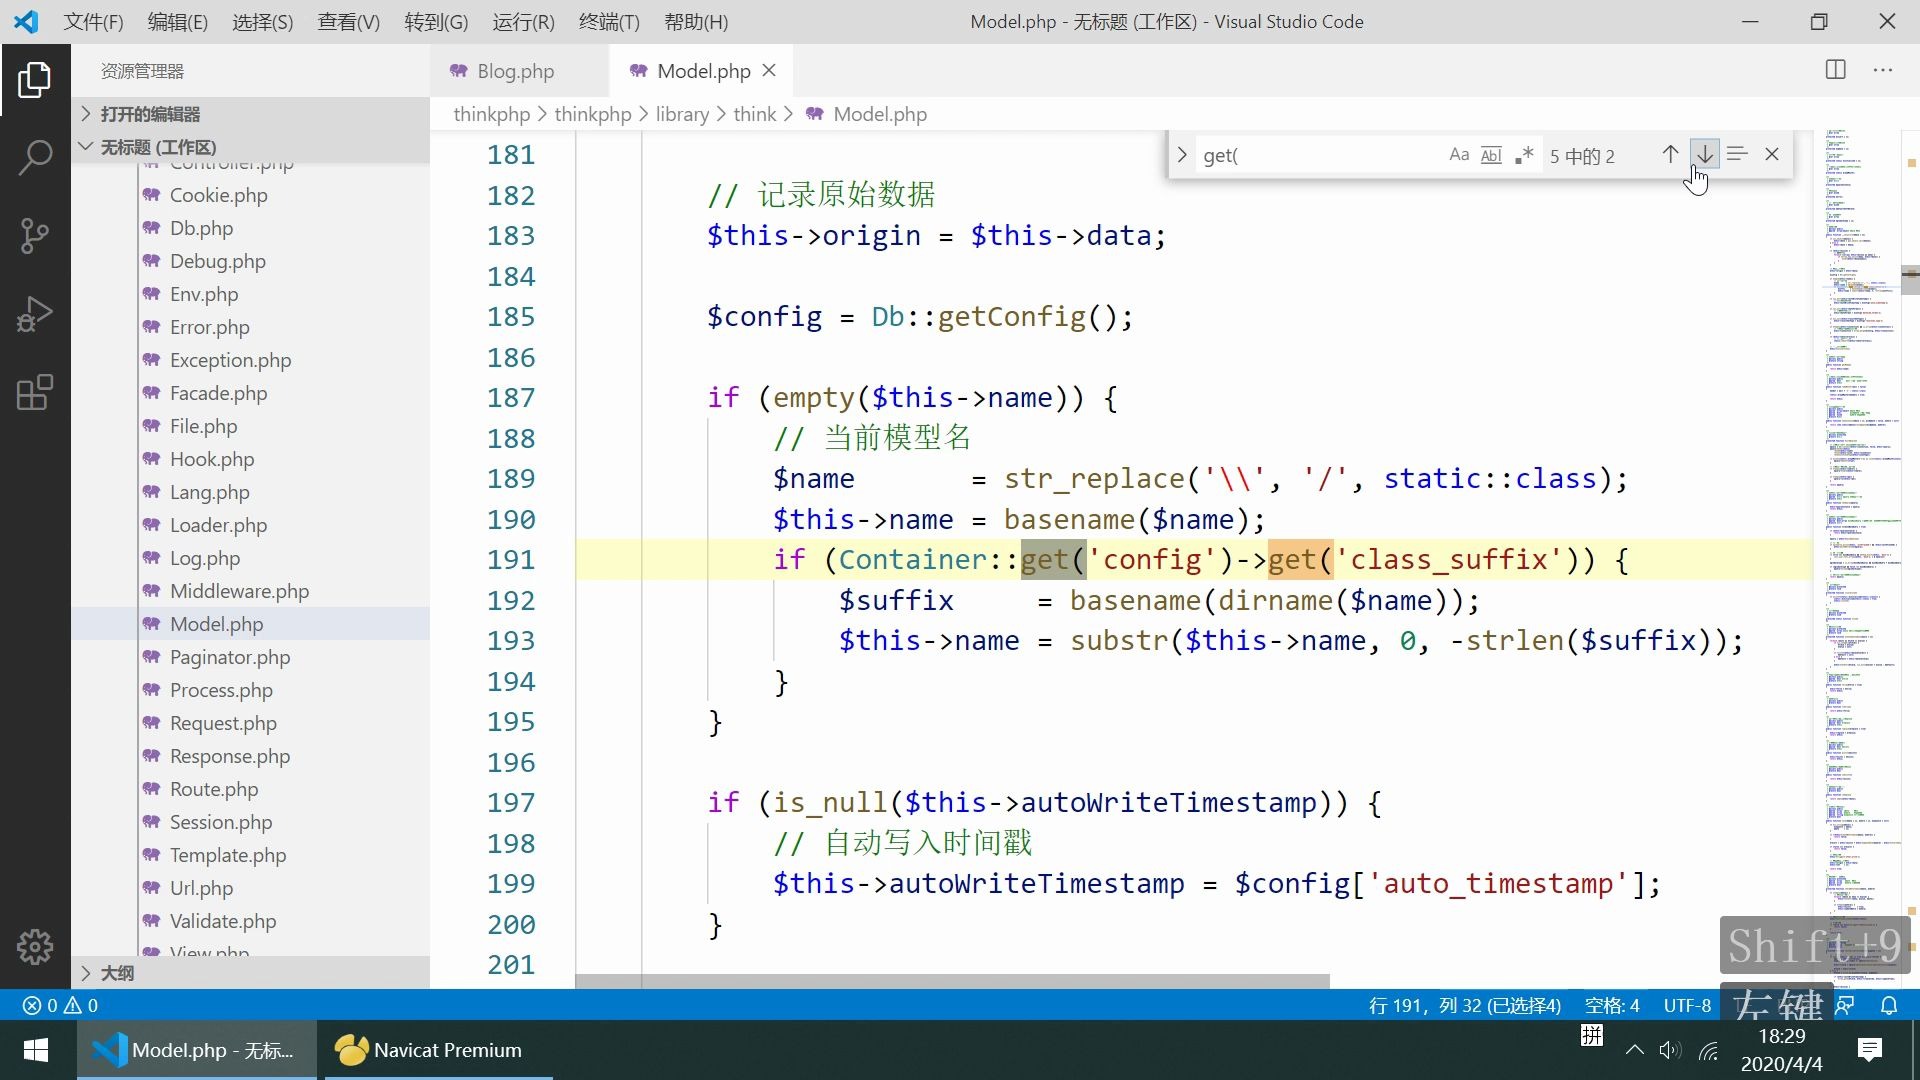Screen dimensions: 1920x1080
Task: Click next match arrow in find
Action: coord(1703,154)
